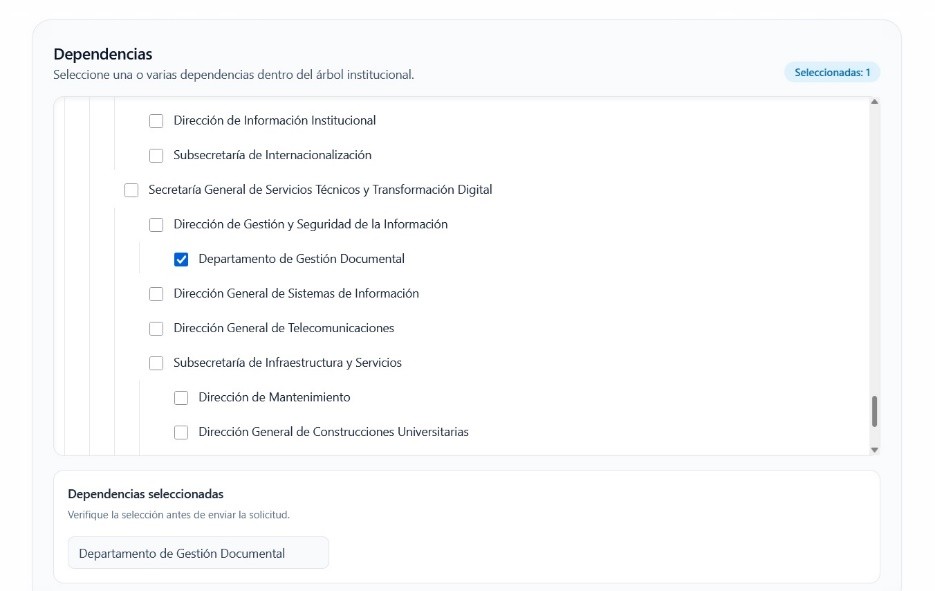935x591 pixels.
Task: Click the tree scrollbar thumb
Action: coord(874,411)
